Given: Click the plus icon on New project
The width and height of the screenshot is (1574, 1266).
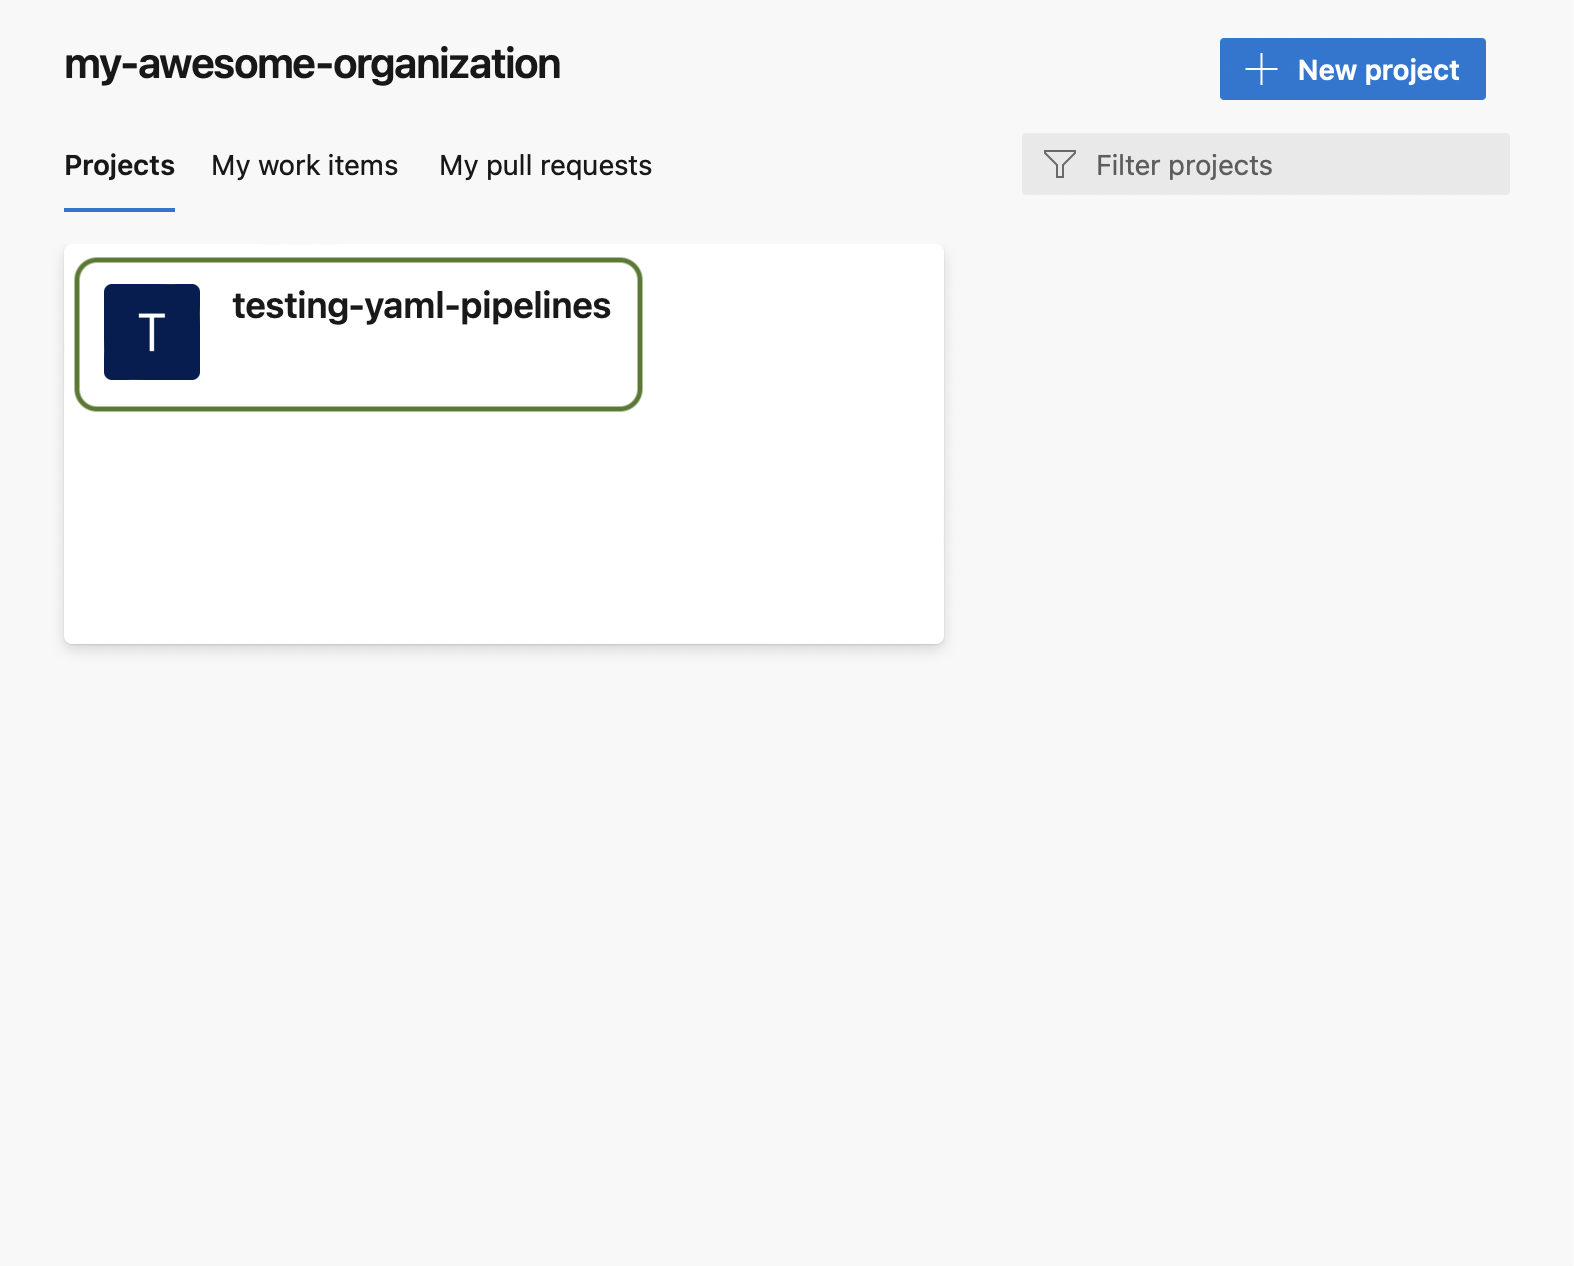Looking at the screenshot, I should (x=1261, y=69).
